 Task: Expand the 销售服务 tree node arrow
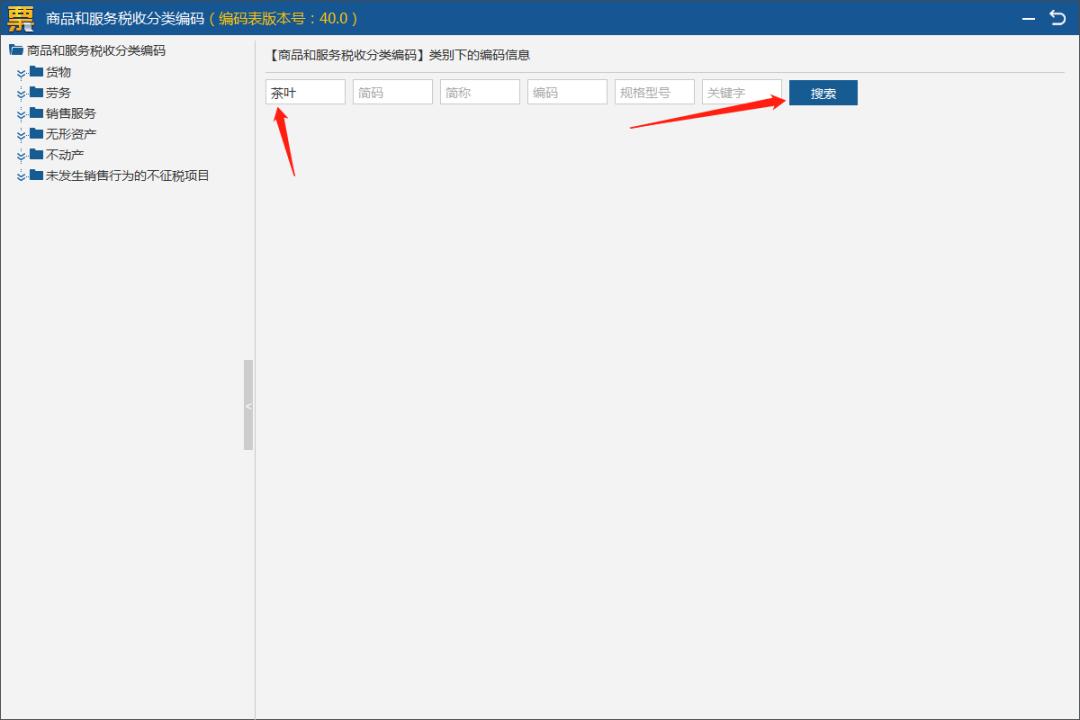[x=21, y=114]
